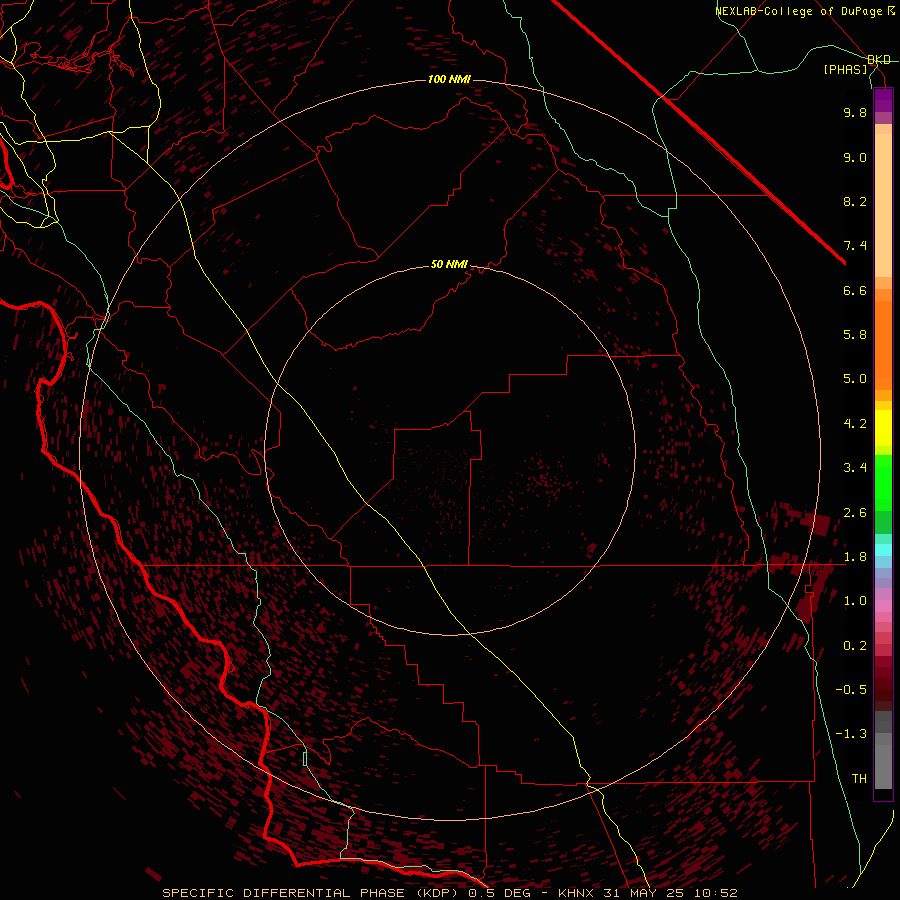Click the 100 NMI range ring label

449,79
